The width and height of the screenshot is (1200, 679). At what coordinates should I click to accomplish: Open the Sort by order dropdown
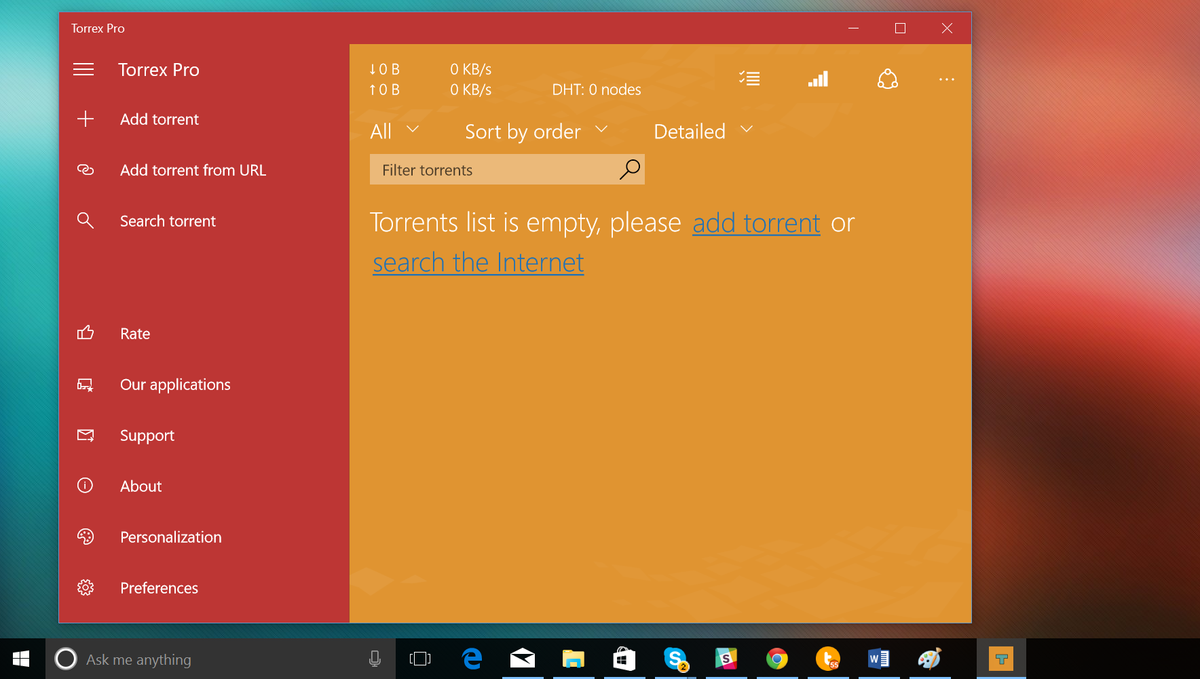click(x=535, y=131)
